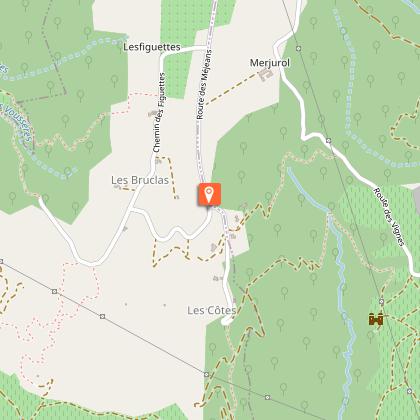The image size is (420, 420).
Task: Open the Les Côtes place label
Action: pos(212,311)
